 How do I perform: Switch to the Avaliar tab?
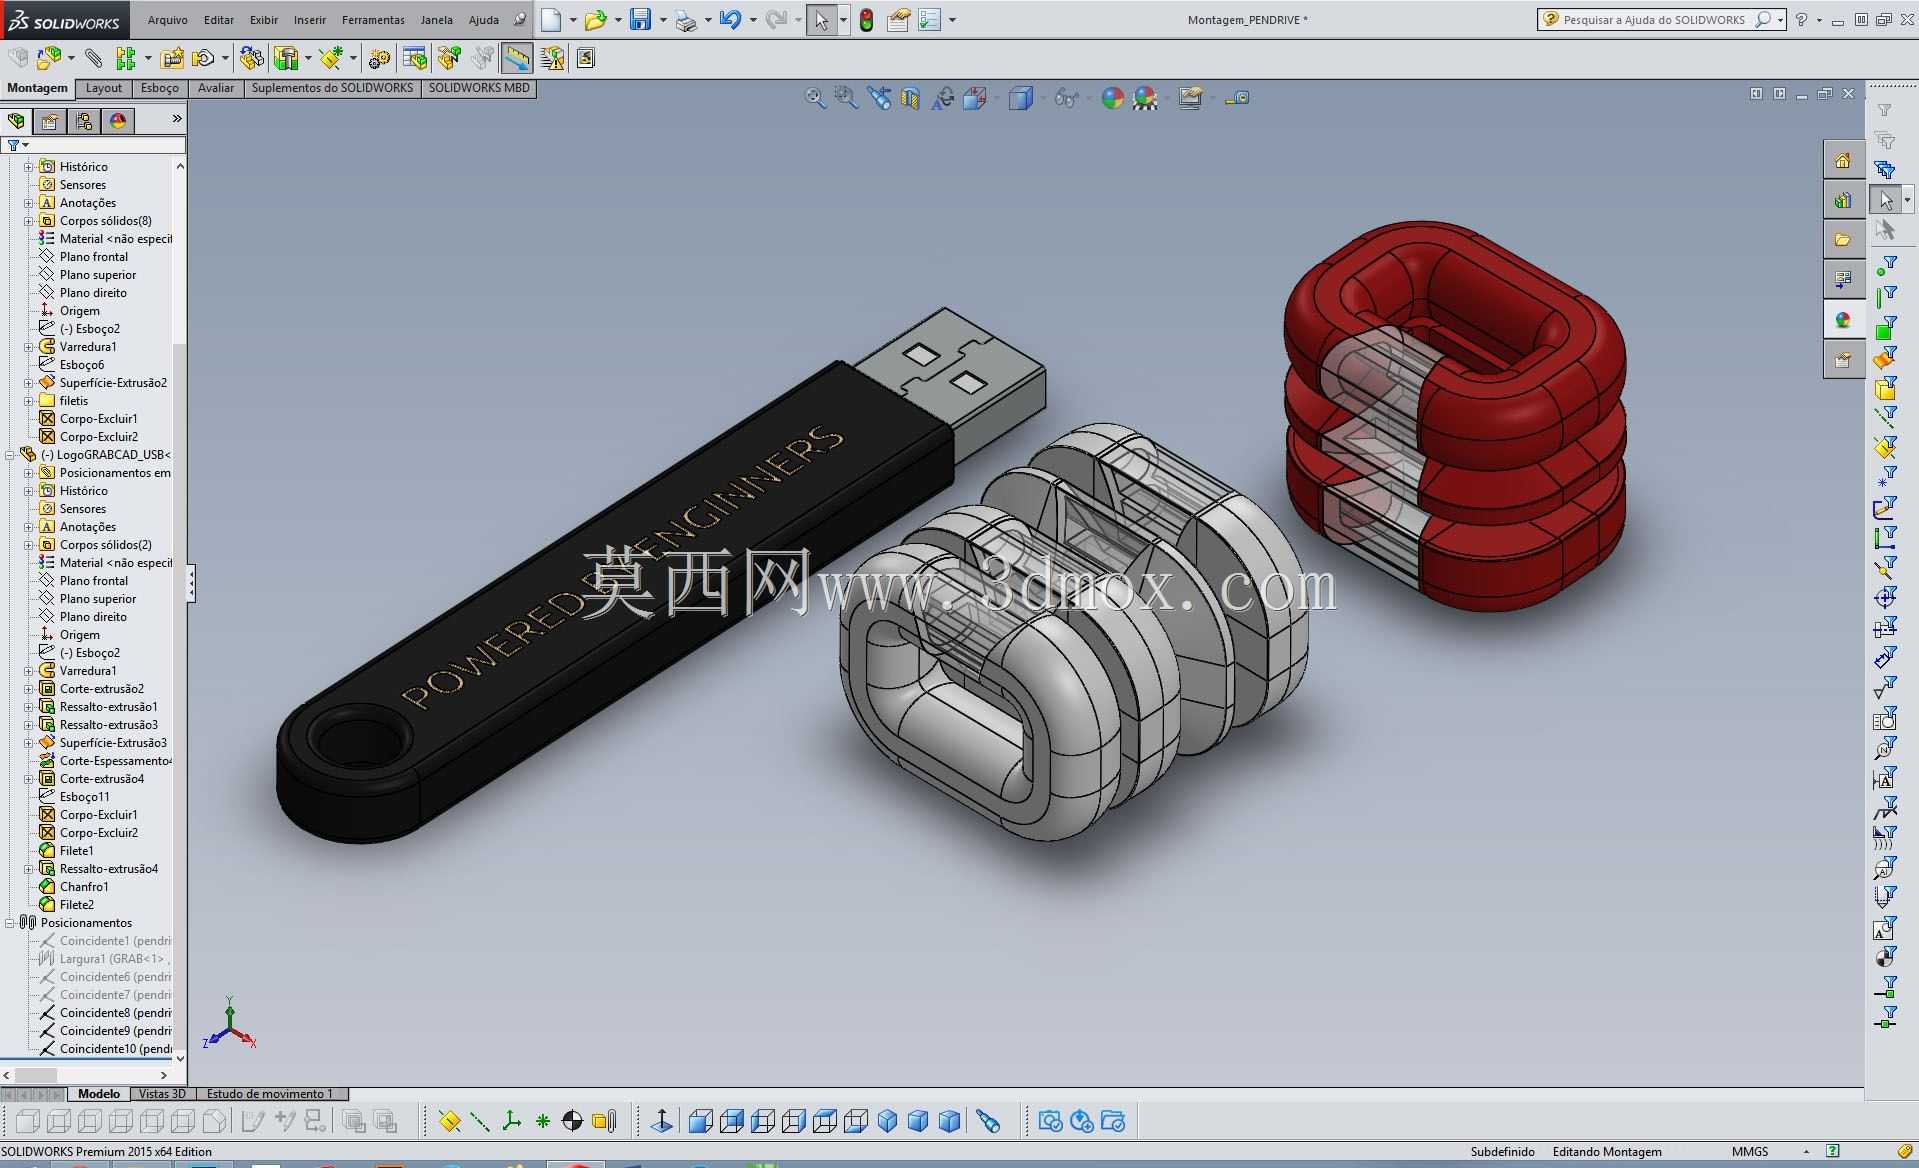point(216,88)
